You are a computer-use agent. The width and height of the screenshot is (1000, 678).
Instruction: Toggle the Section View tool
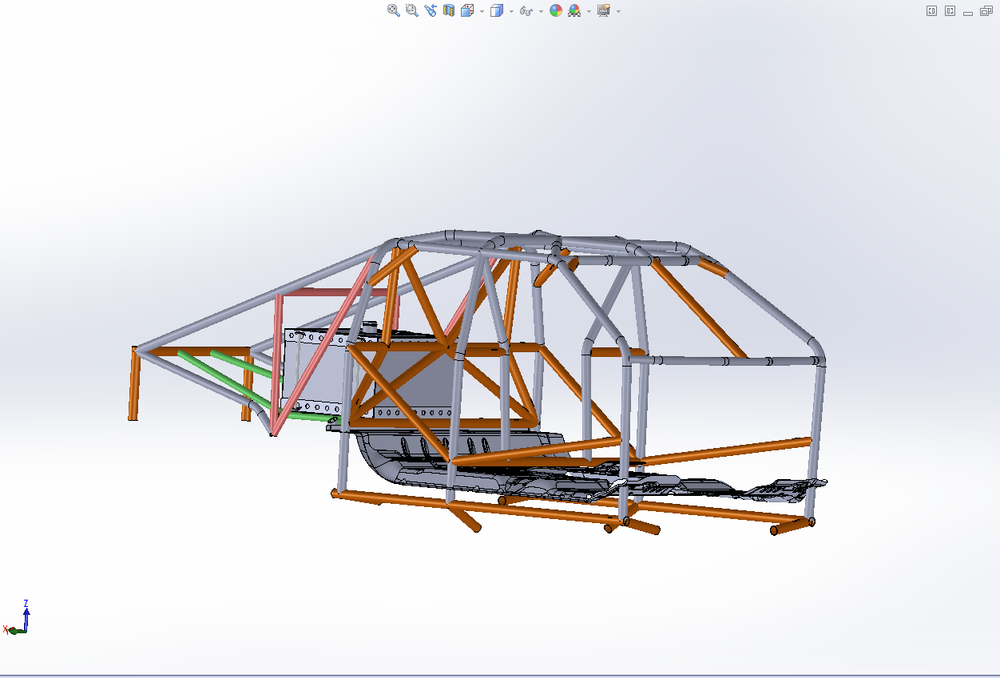click(x=448, y=10)
